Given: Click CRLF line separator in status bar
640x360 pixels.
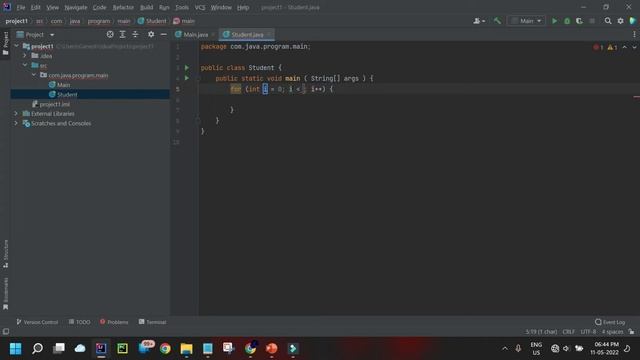Looking at the screenshot, I should point(568,332).
